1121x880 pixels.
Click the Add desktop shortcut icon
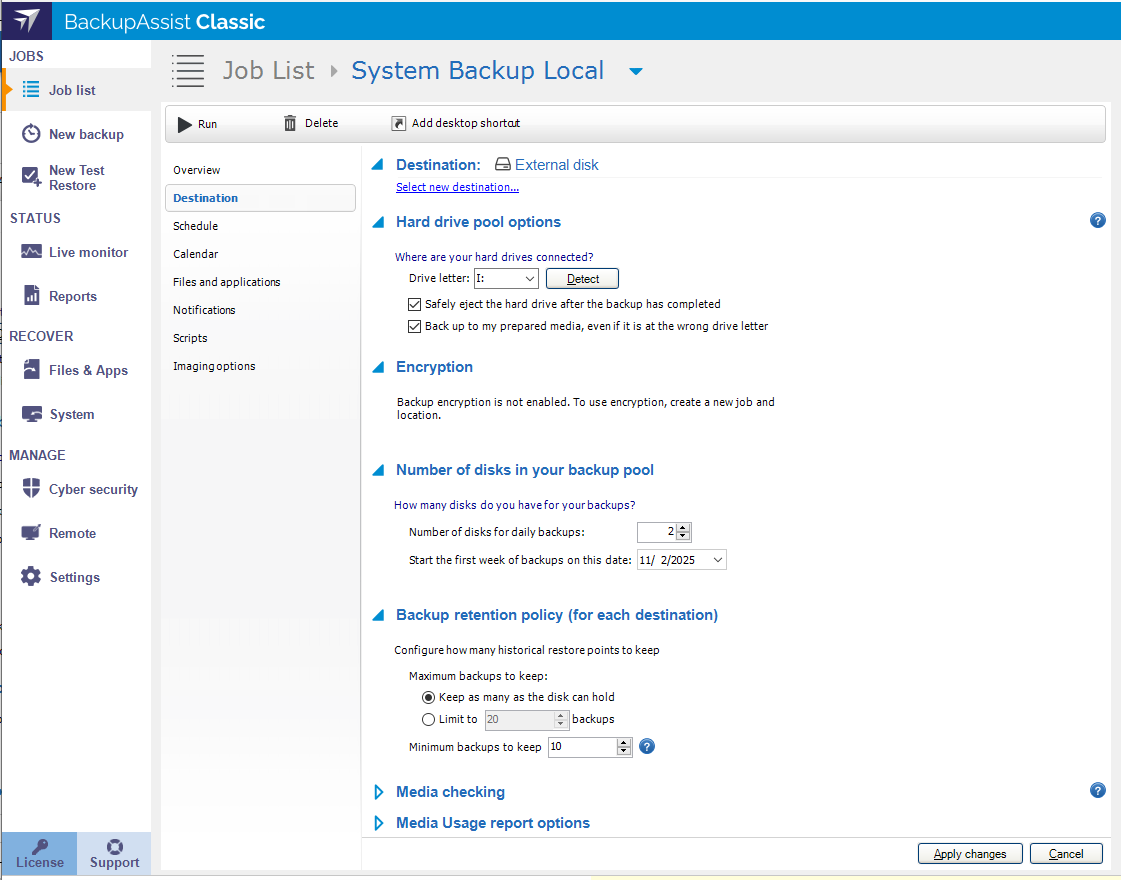398,123
